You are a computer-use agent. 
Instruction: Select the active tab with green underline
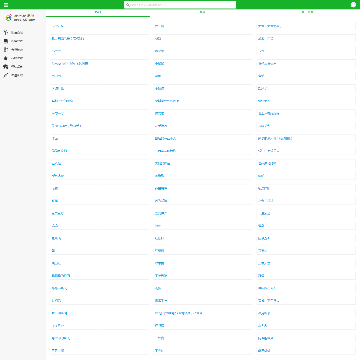[x=98, y=13]
